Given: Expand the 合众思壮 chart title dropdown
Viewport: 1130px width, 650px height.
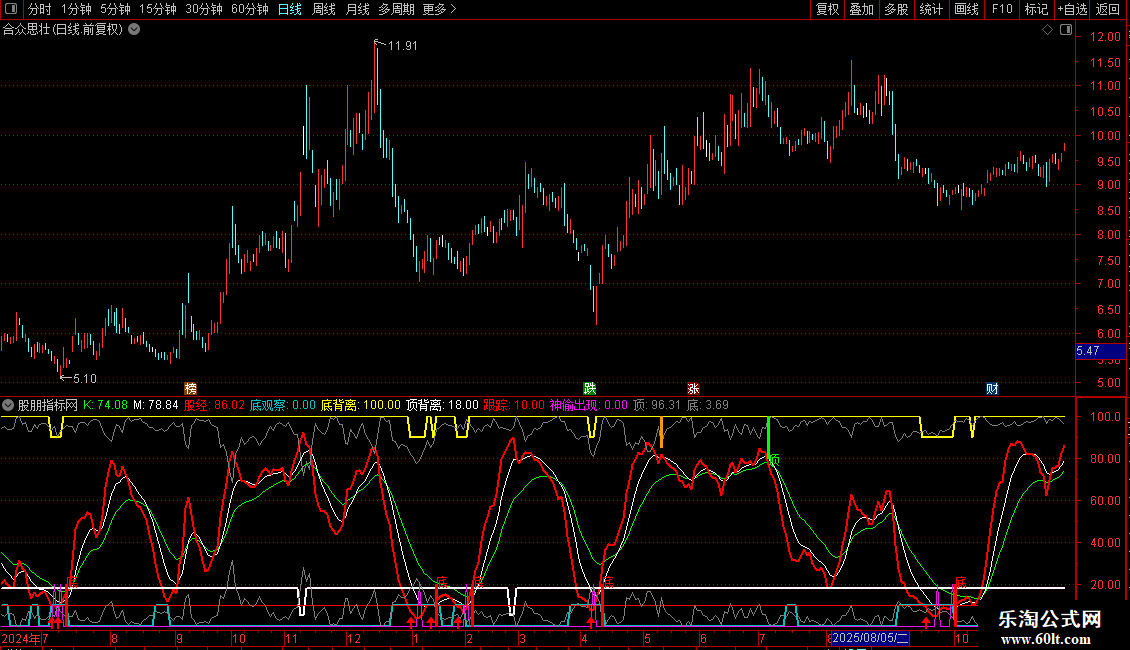Looking at the screenshot, I should click(x=135, y=29).
